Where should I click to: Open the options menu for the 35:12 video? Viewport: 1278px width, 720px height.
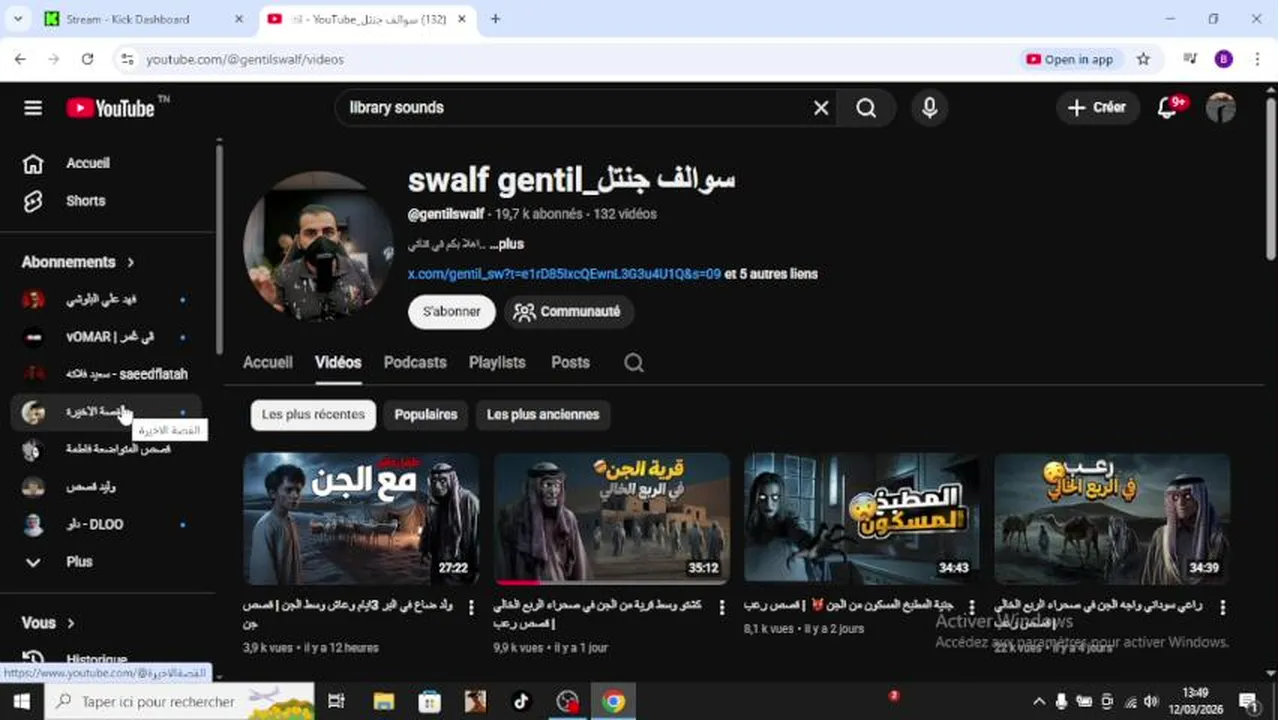(721, 608)
